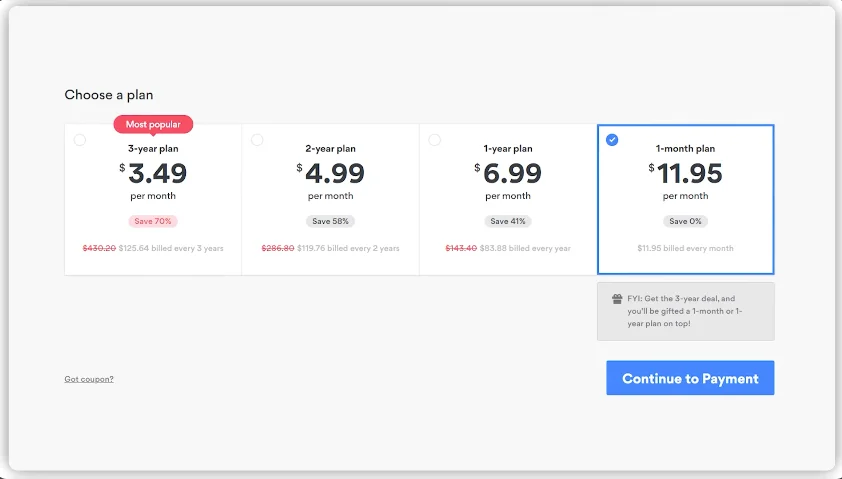Click the Save 0% label
842x479 pixels.
pyautogui.click(x=685, y=221)
